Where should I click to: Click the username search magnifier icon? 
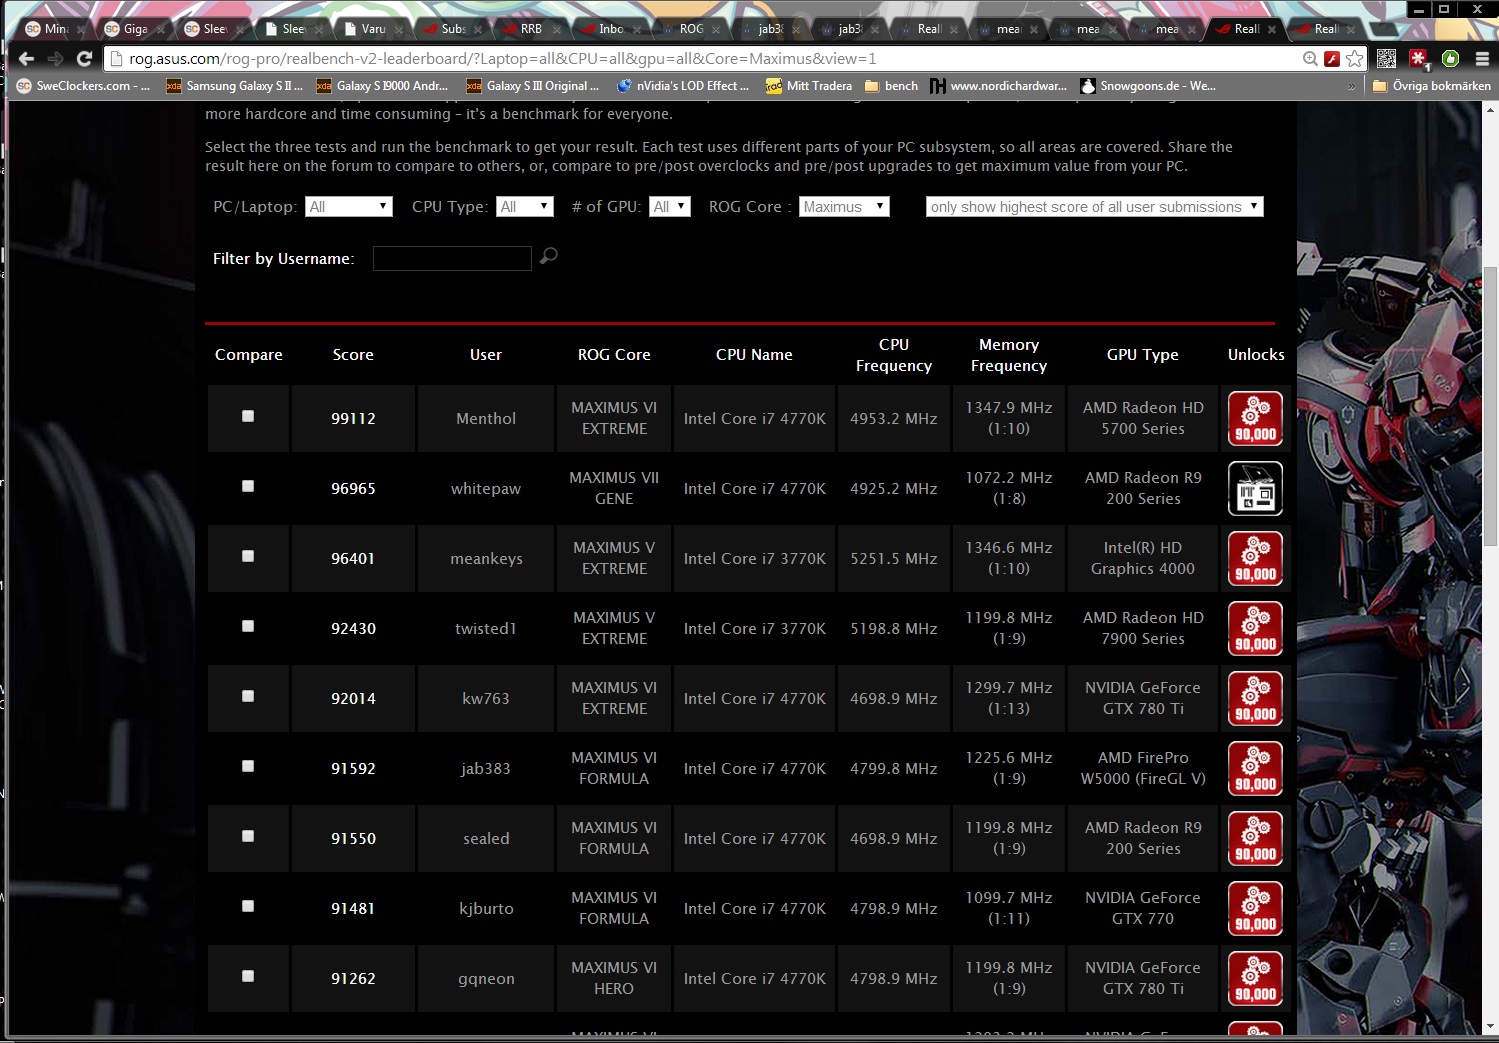(x=548, y=256)
